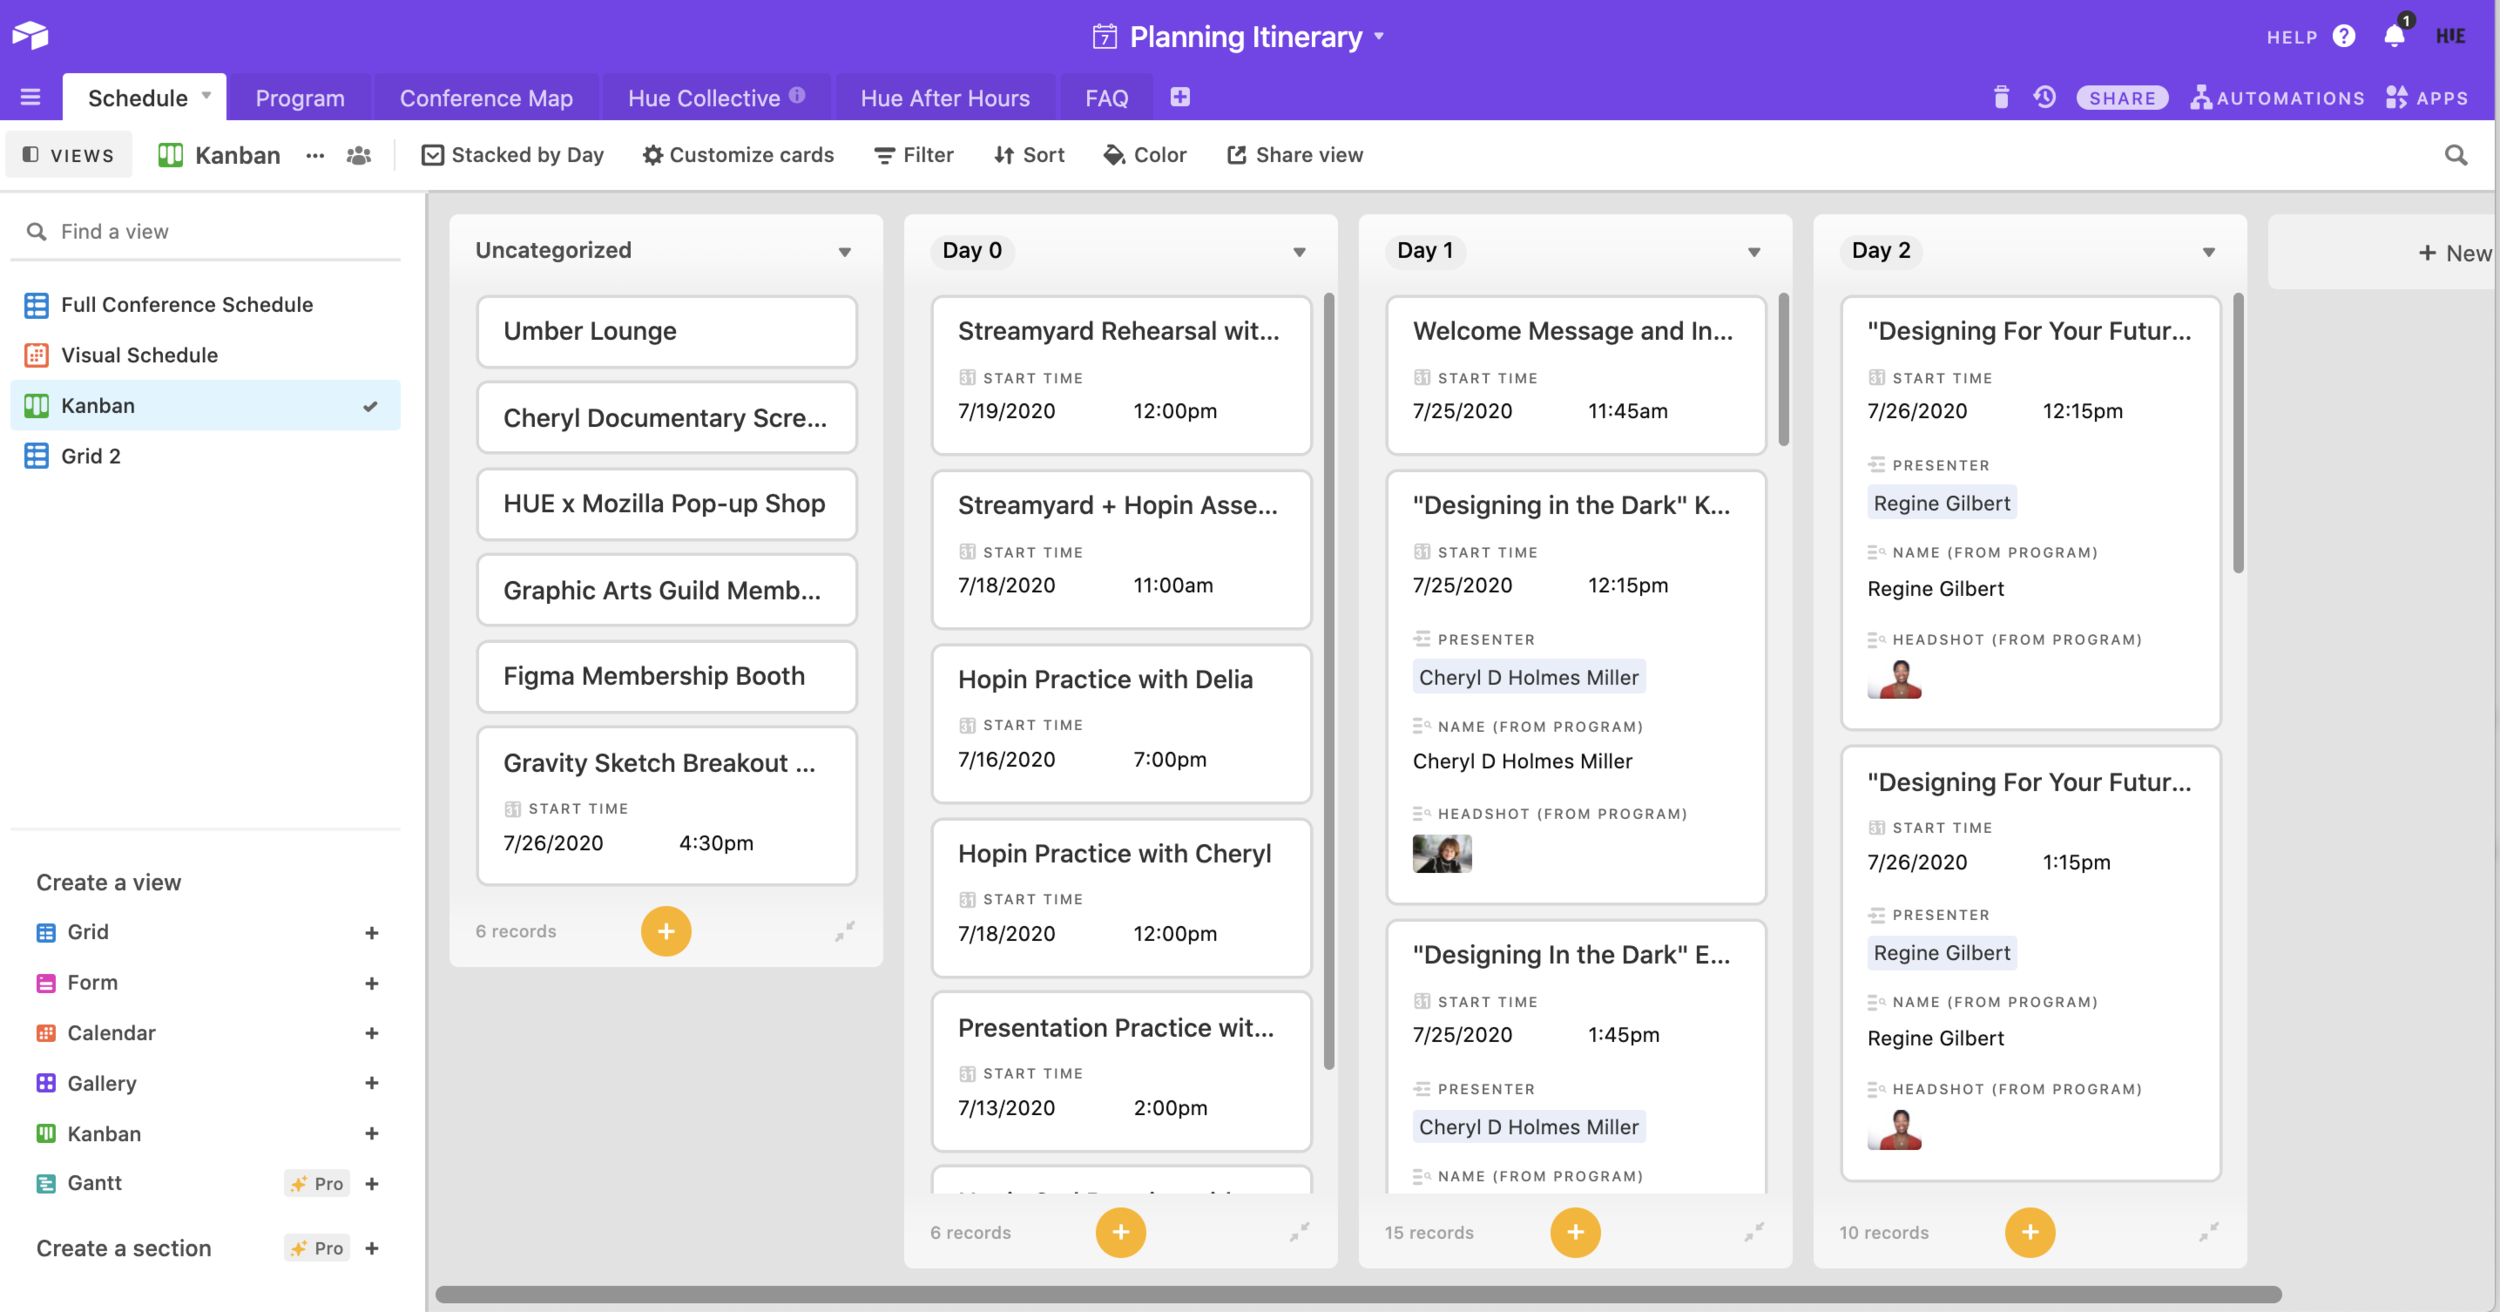Open the notifications bell
This screenshot has height=1312, width=2500.
coord(2395,35)
